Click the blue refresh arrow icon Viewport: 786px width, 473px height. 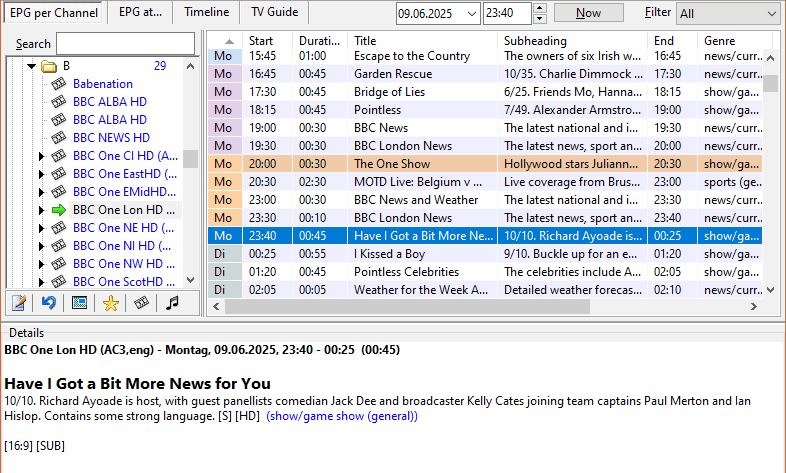(x=48, y=303)
